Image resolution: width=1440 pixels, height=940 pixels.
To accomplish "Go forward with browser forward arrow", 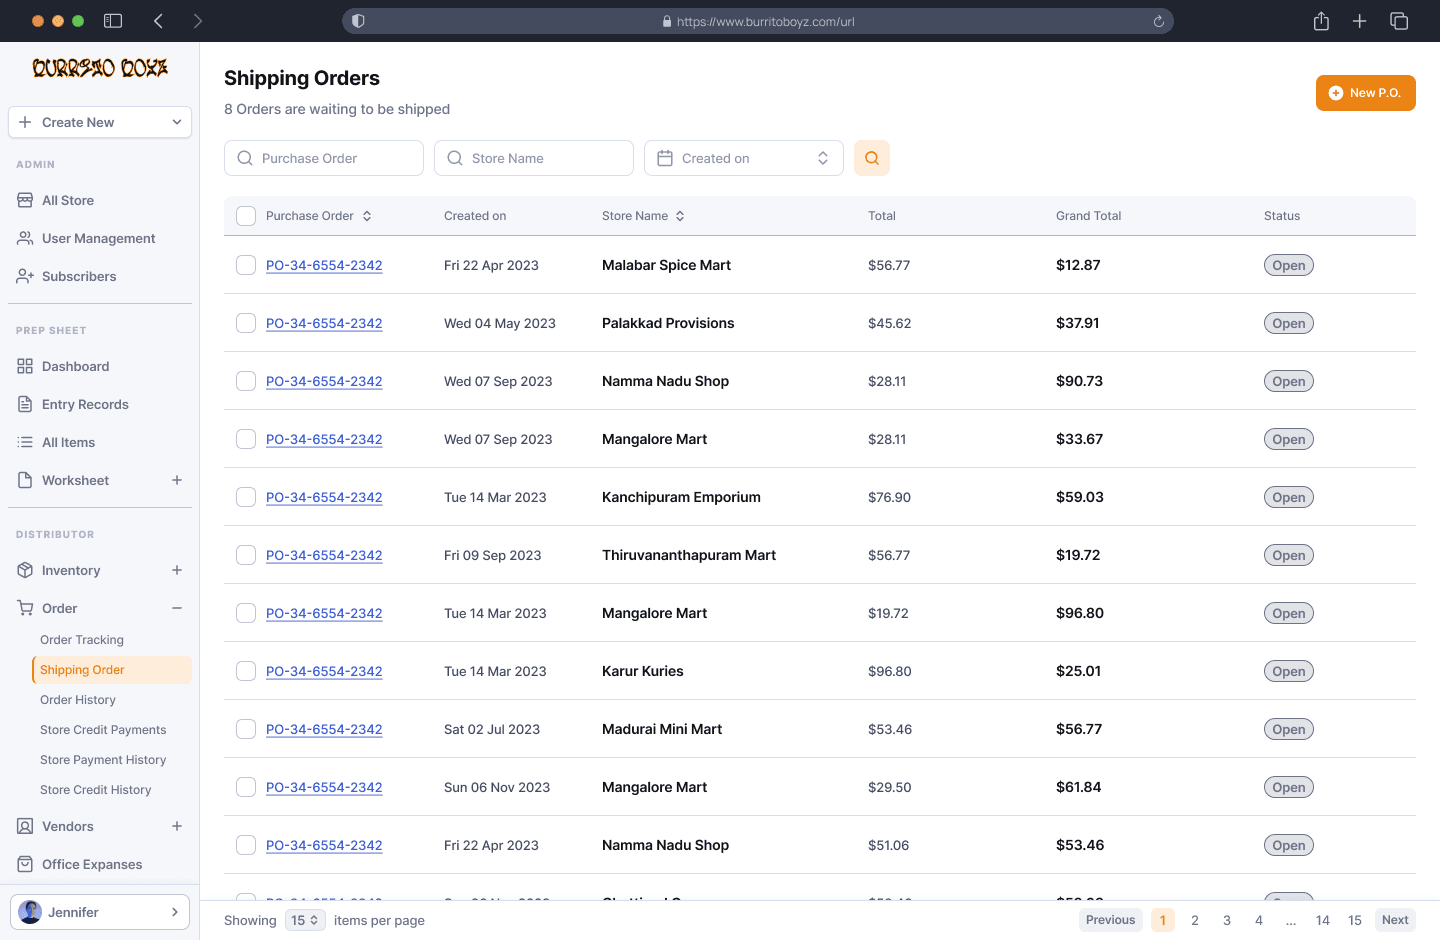I will (197, 21).
